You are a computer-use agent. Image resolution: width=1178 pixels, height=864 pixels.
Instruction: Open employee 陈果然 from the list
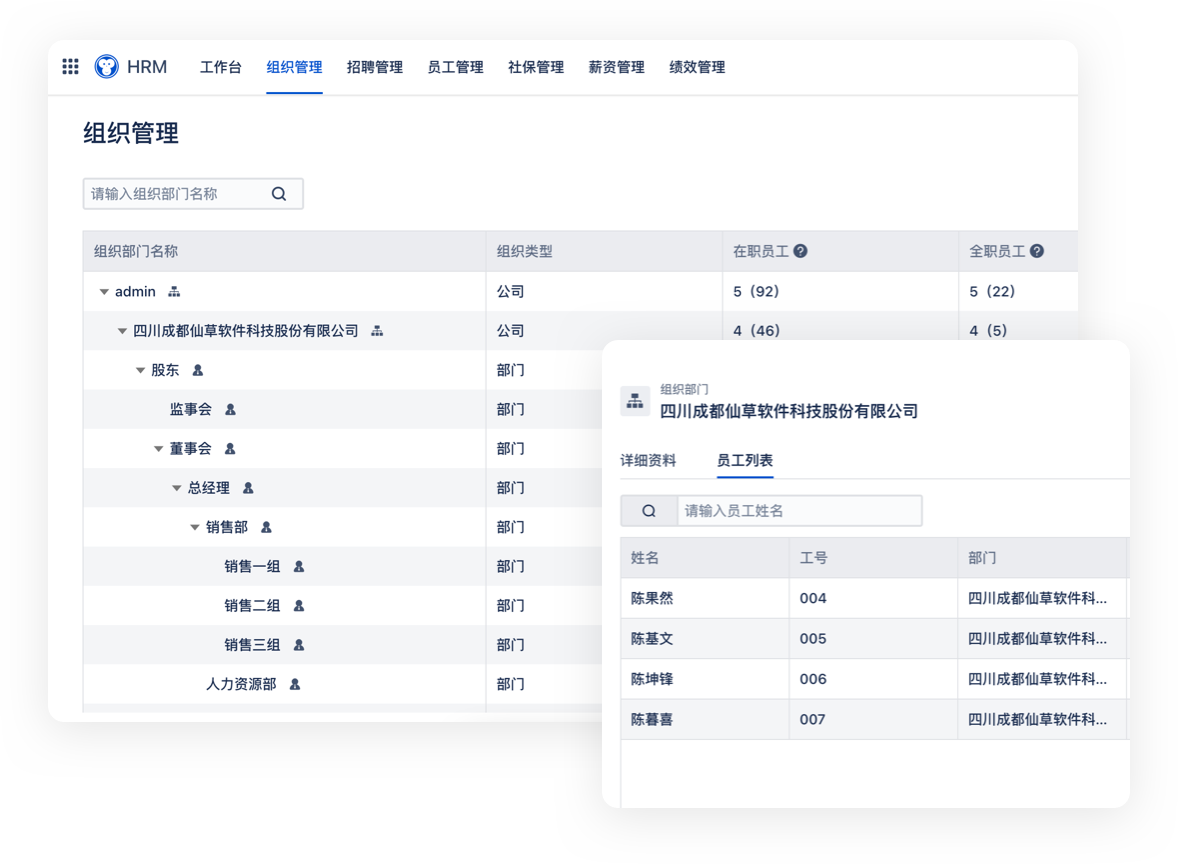click(x=652, y=599)
